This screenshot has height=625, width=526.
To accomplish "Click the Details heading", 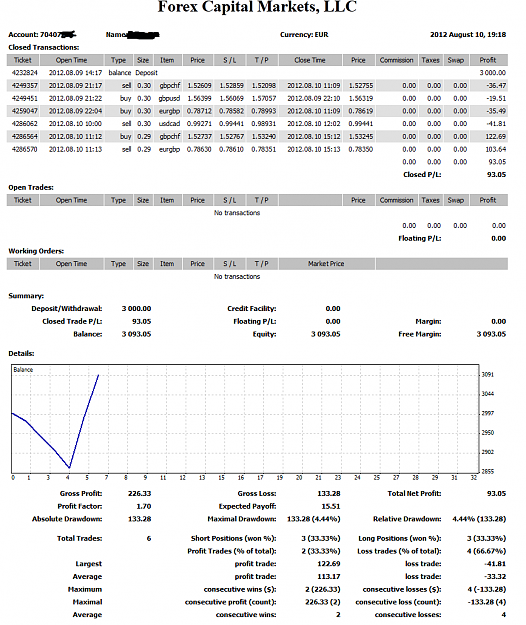I will point(22,354).
